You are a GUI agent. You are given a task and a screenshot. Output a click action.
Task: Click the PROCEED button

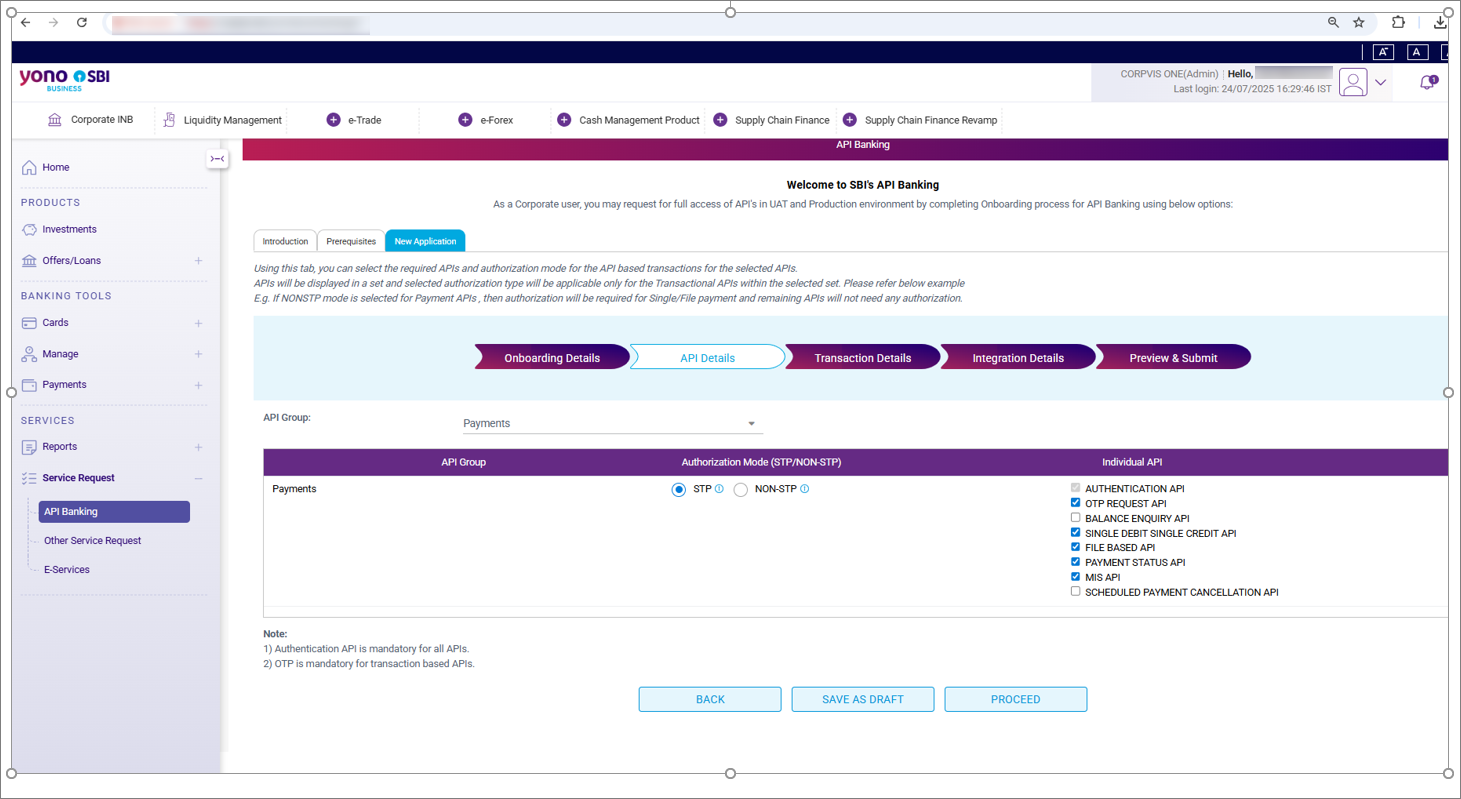[x=1016, y=699]
